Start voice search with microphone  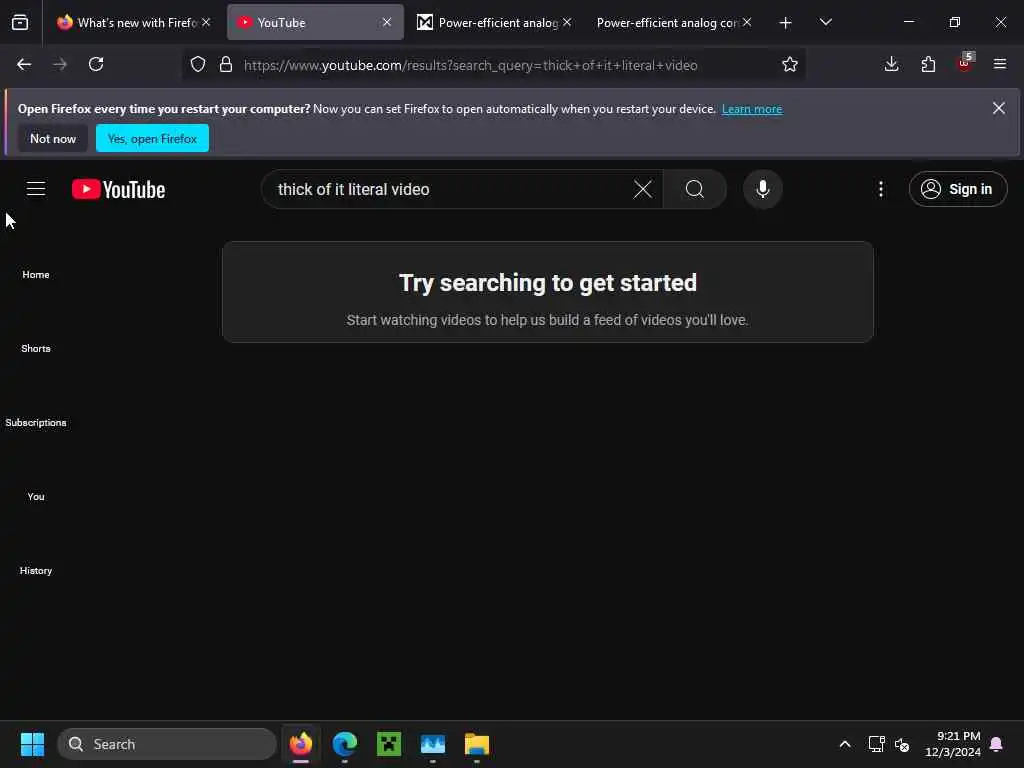click(x=763, y=189)
